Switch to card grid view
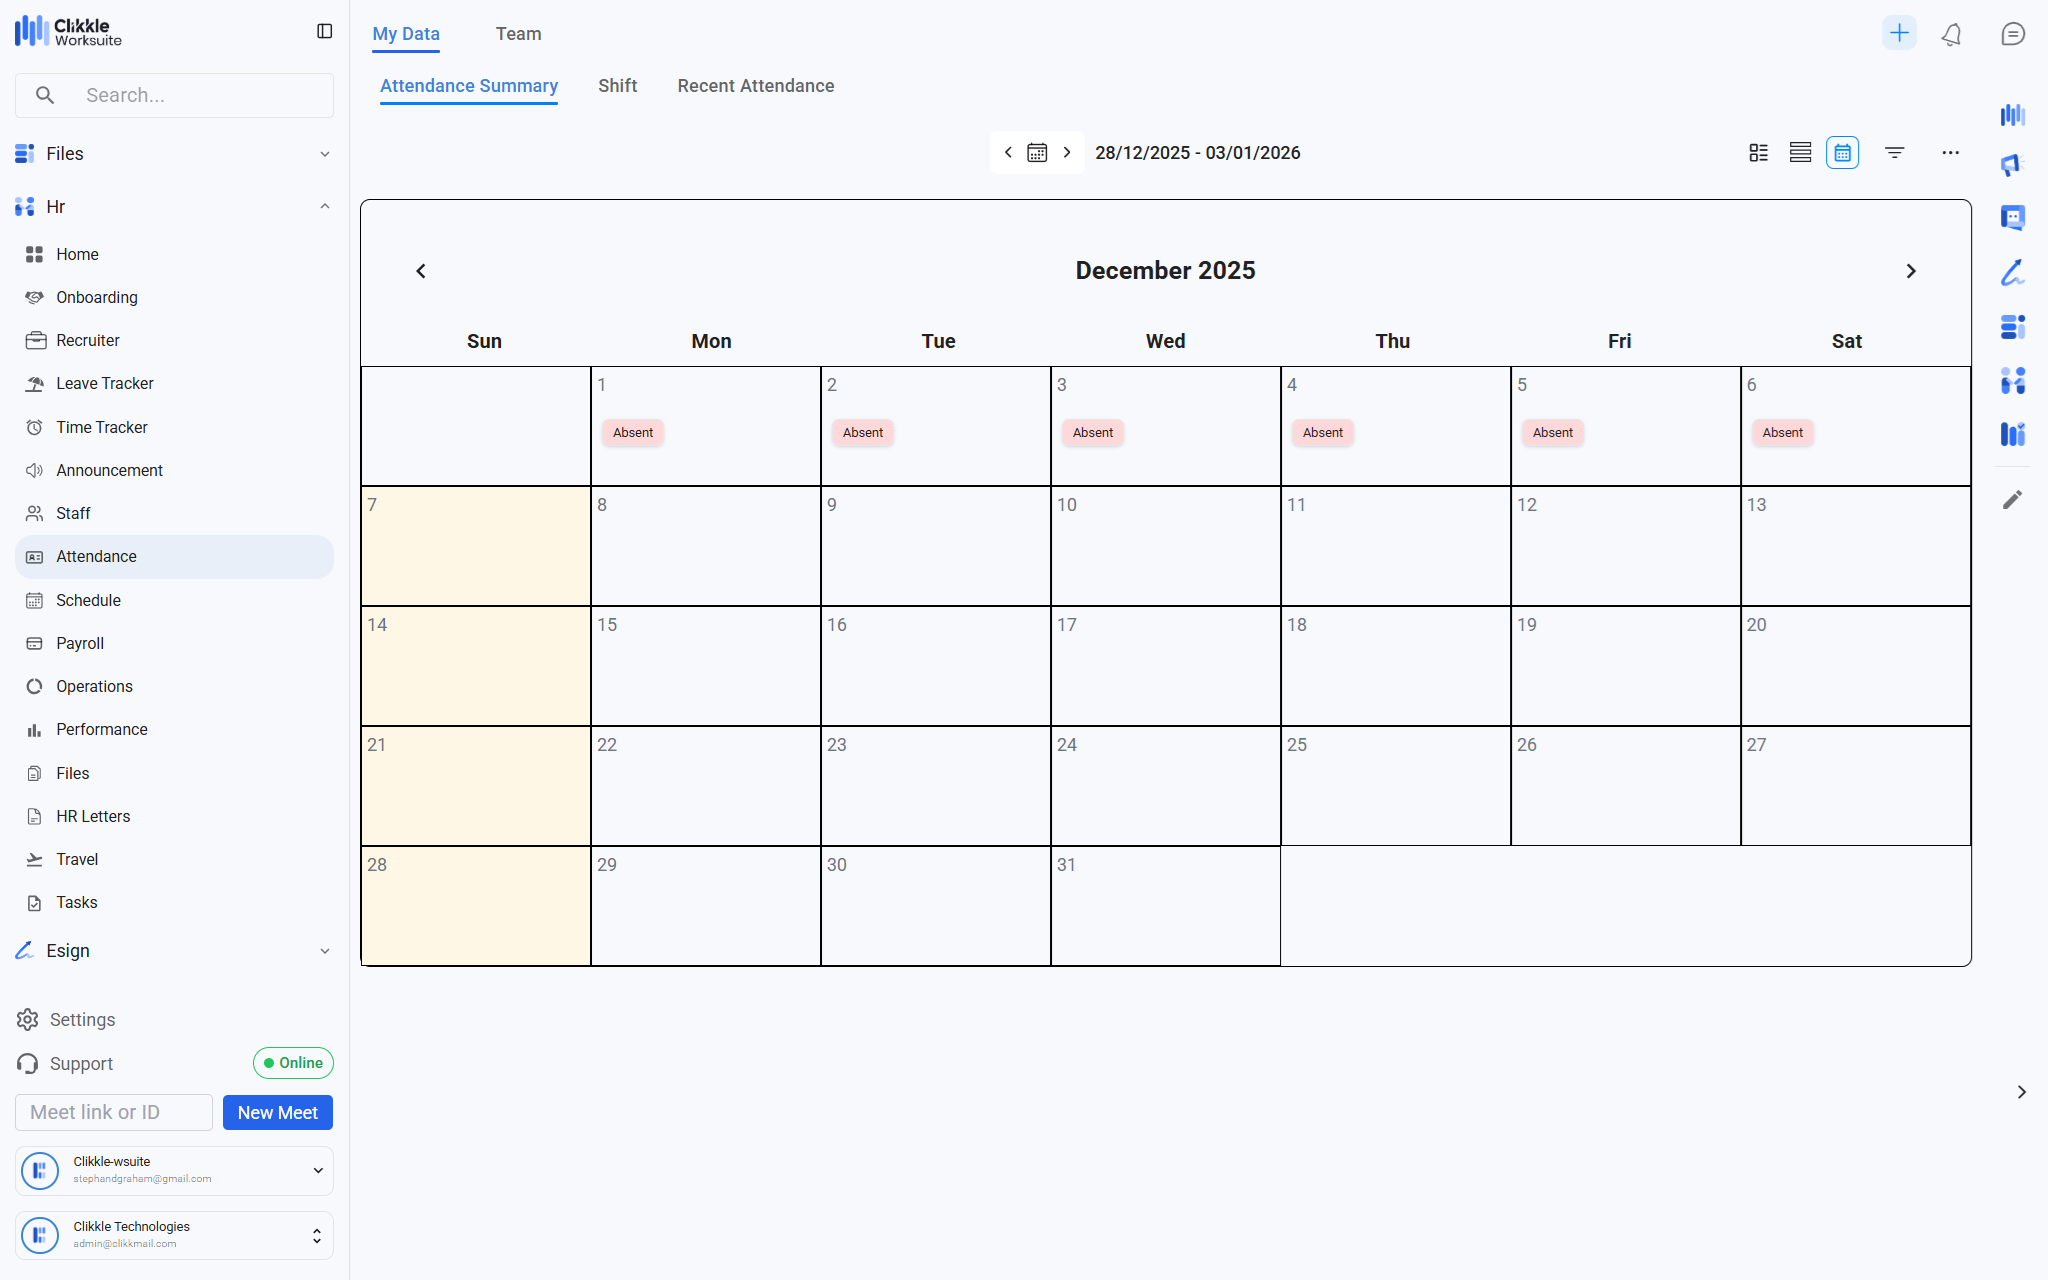2048x1280 pixels. point(1758,153)
